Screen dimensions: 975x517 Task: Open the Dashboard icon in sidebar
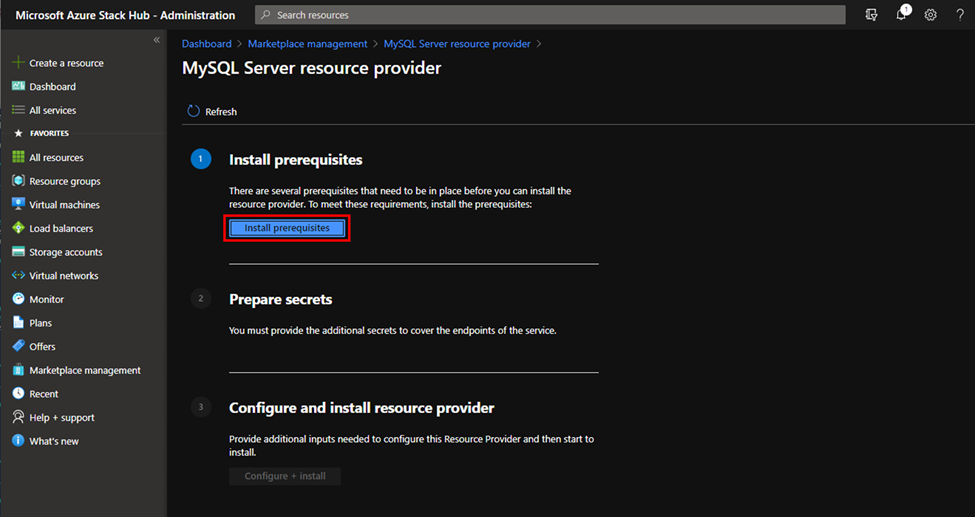tap(19, 86)
